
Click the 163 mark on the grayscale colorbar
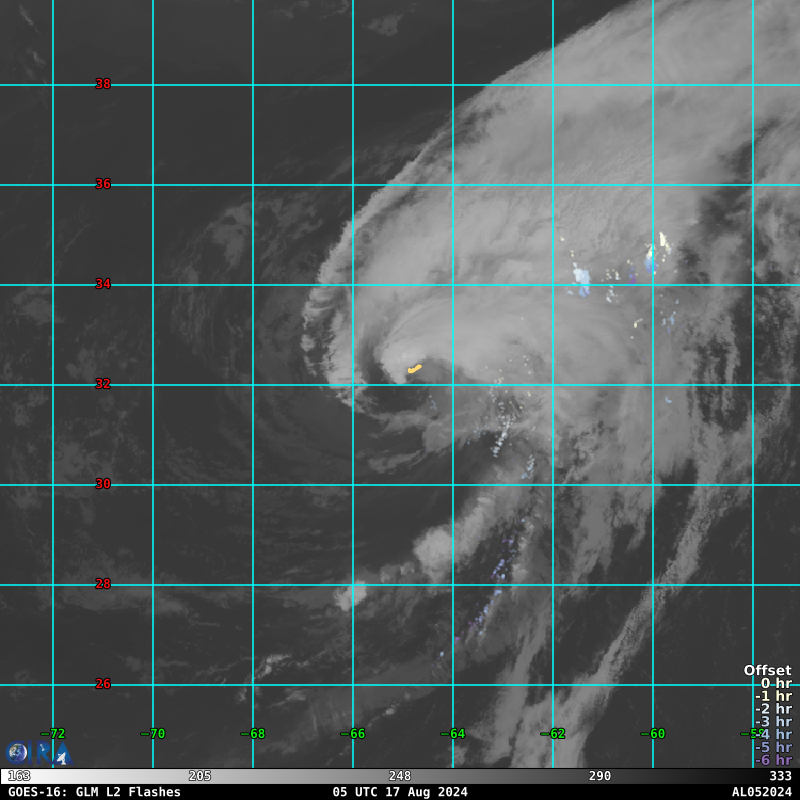pos(18,776)
